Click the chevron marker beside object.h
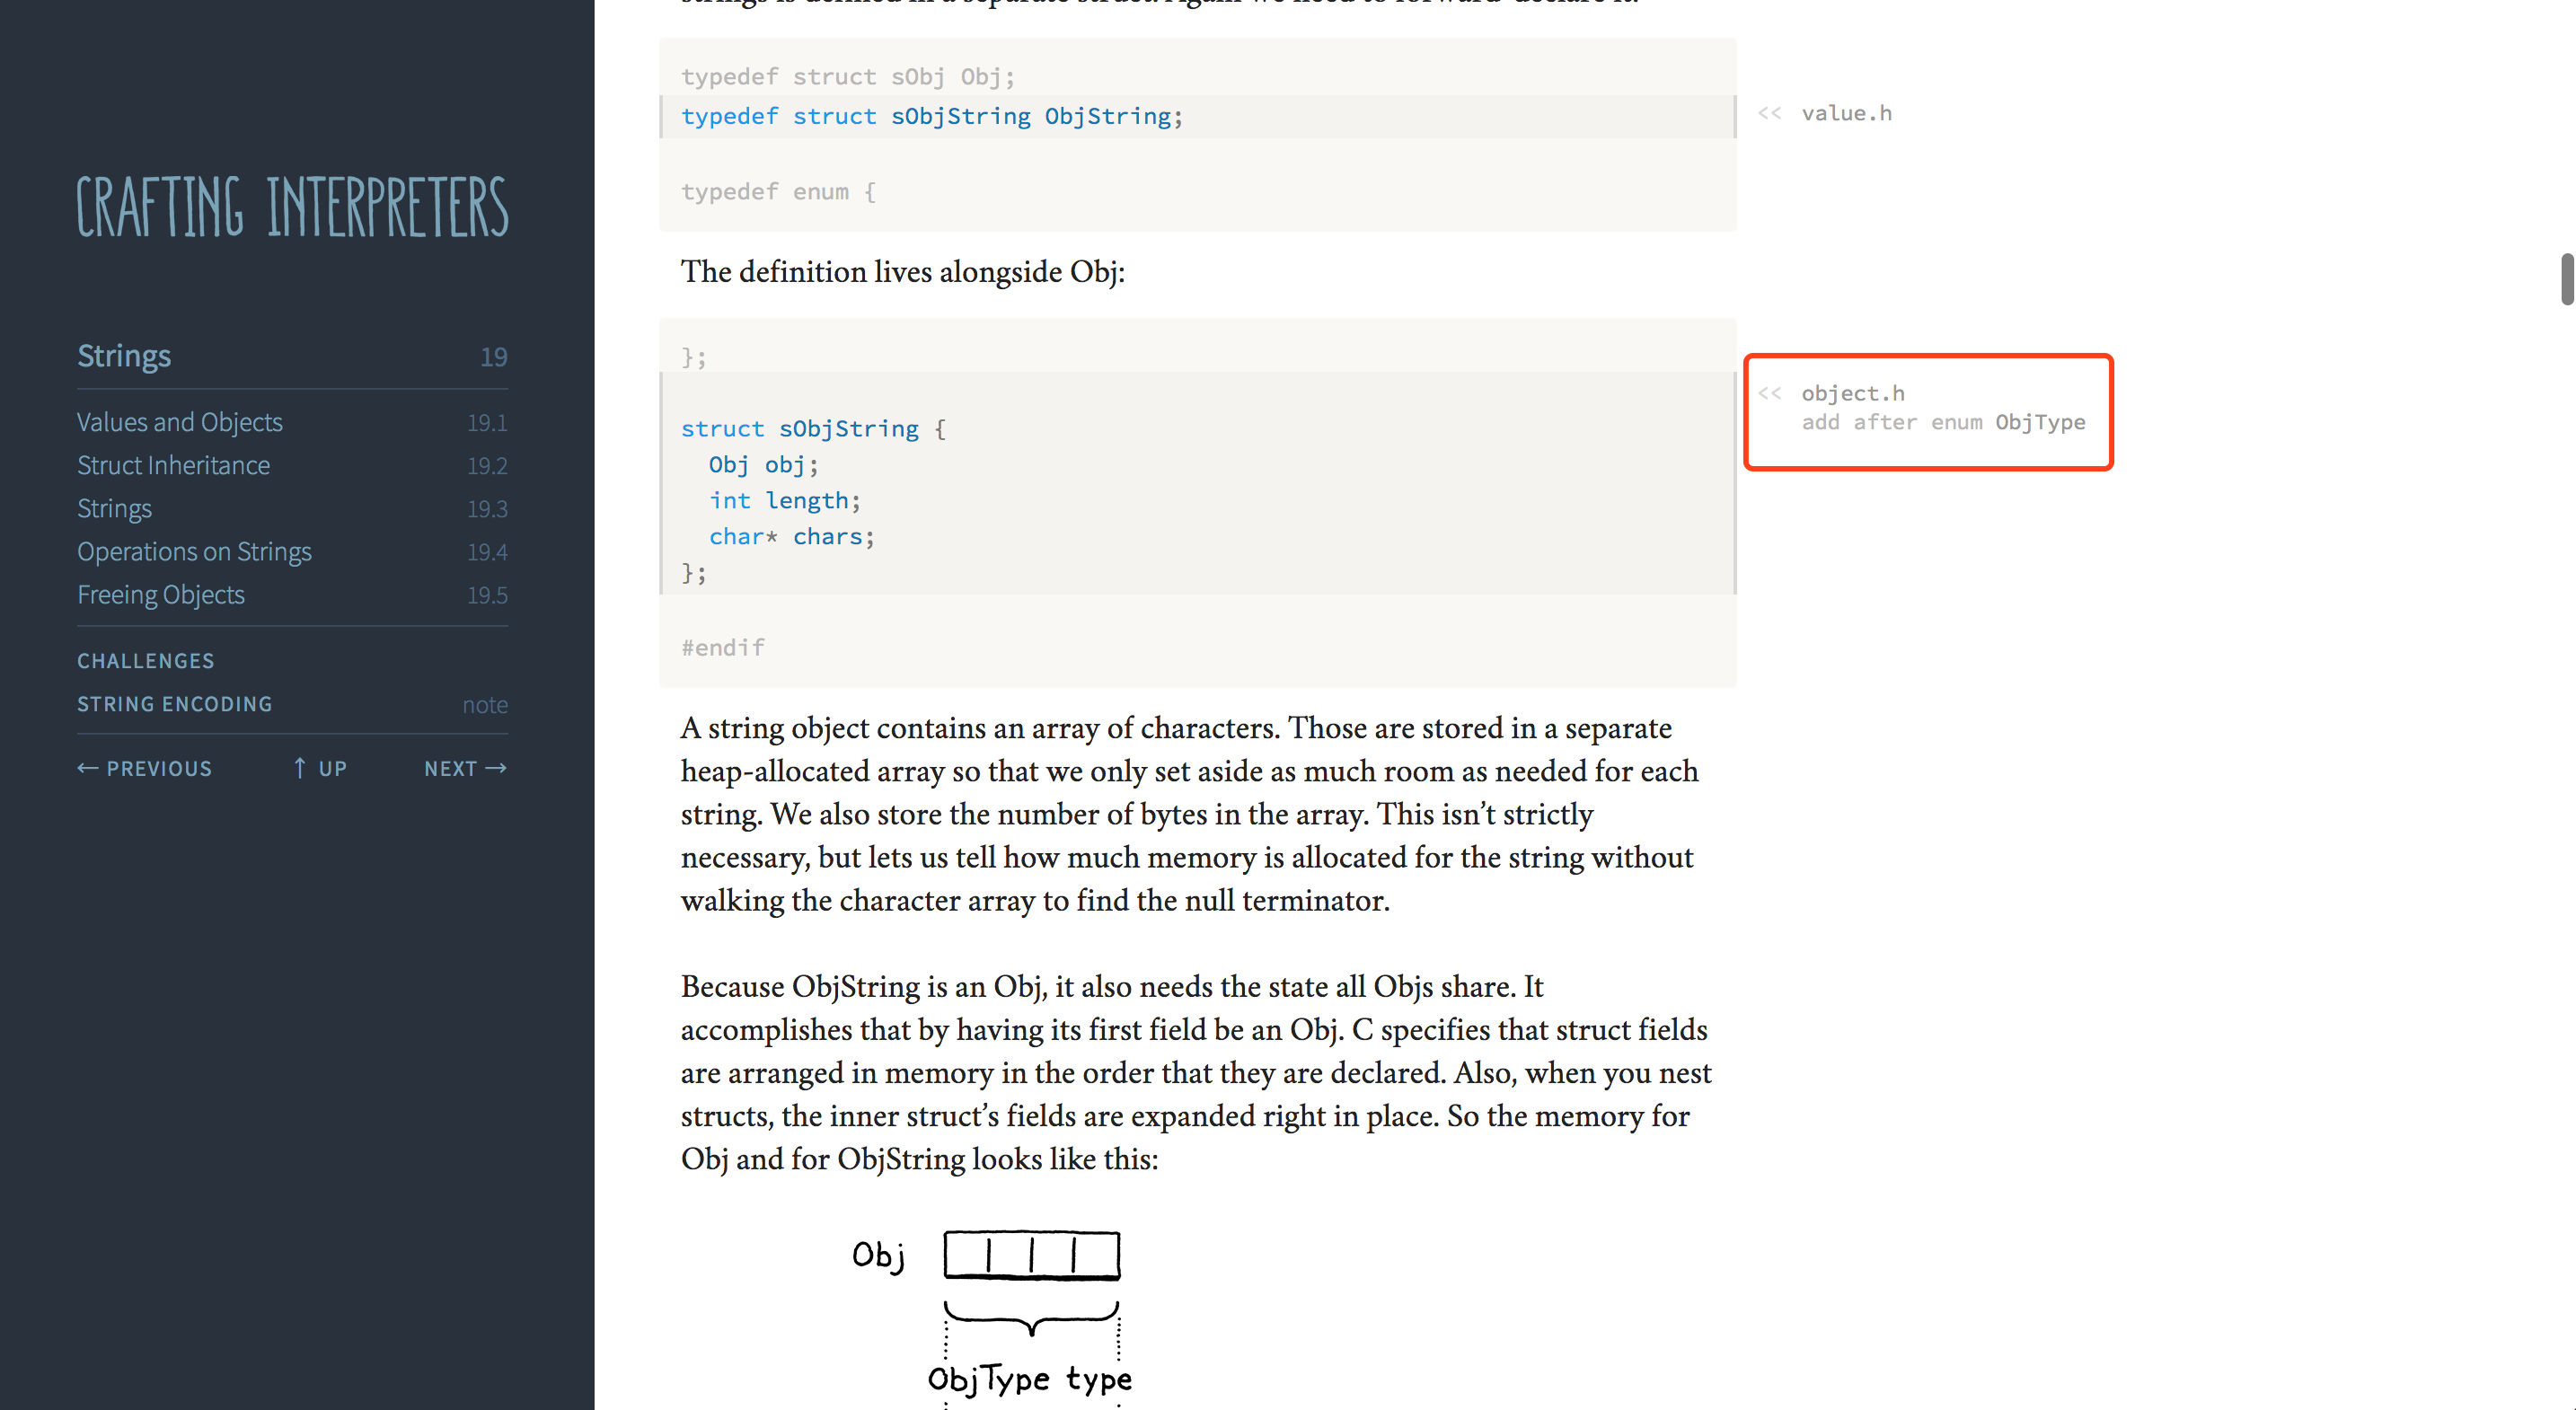The image size is (2576, 1410). (1769, 392)
